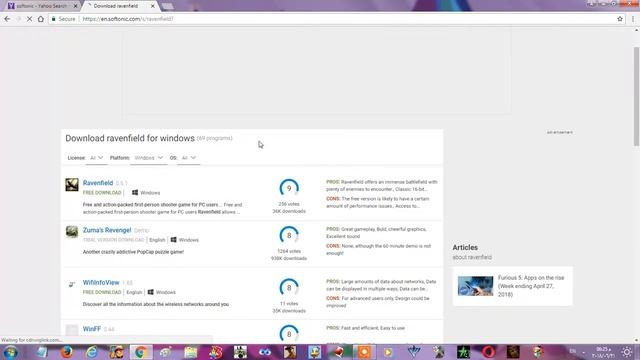Open the blue eyes app in taskbar
Screen dimensions: 640x360
click(x=264, y=352)
